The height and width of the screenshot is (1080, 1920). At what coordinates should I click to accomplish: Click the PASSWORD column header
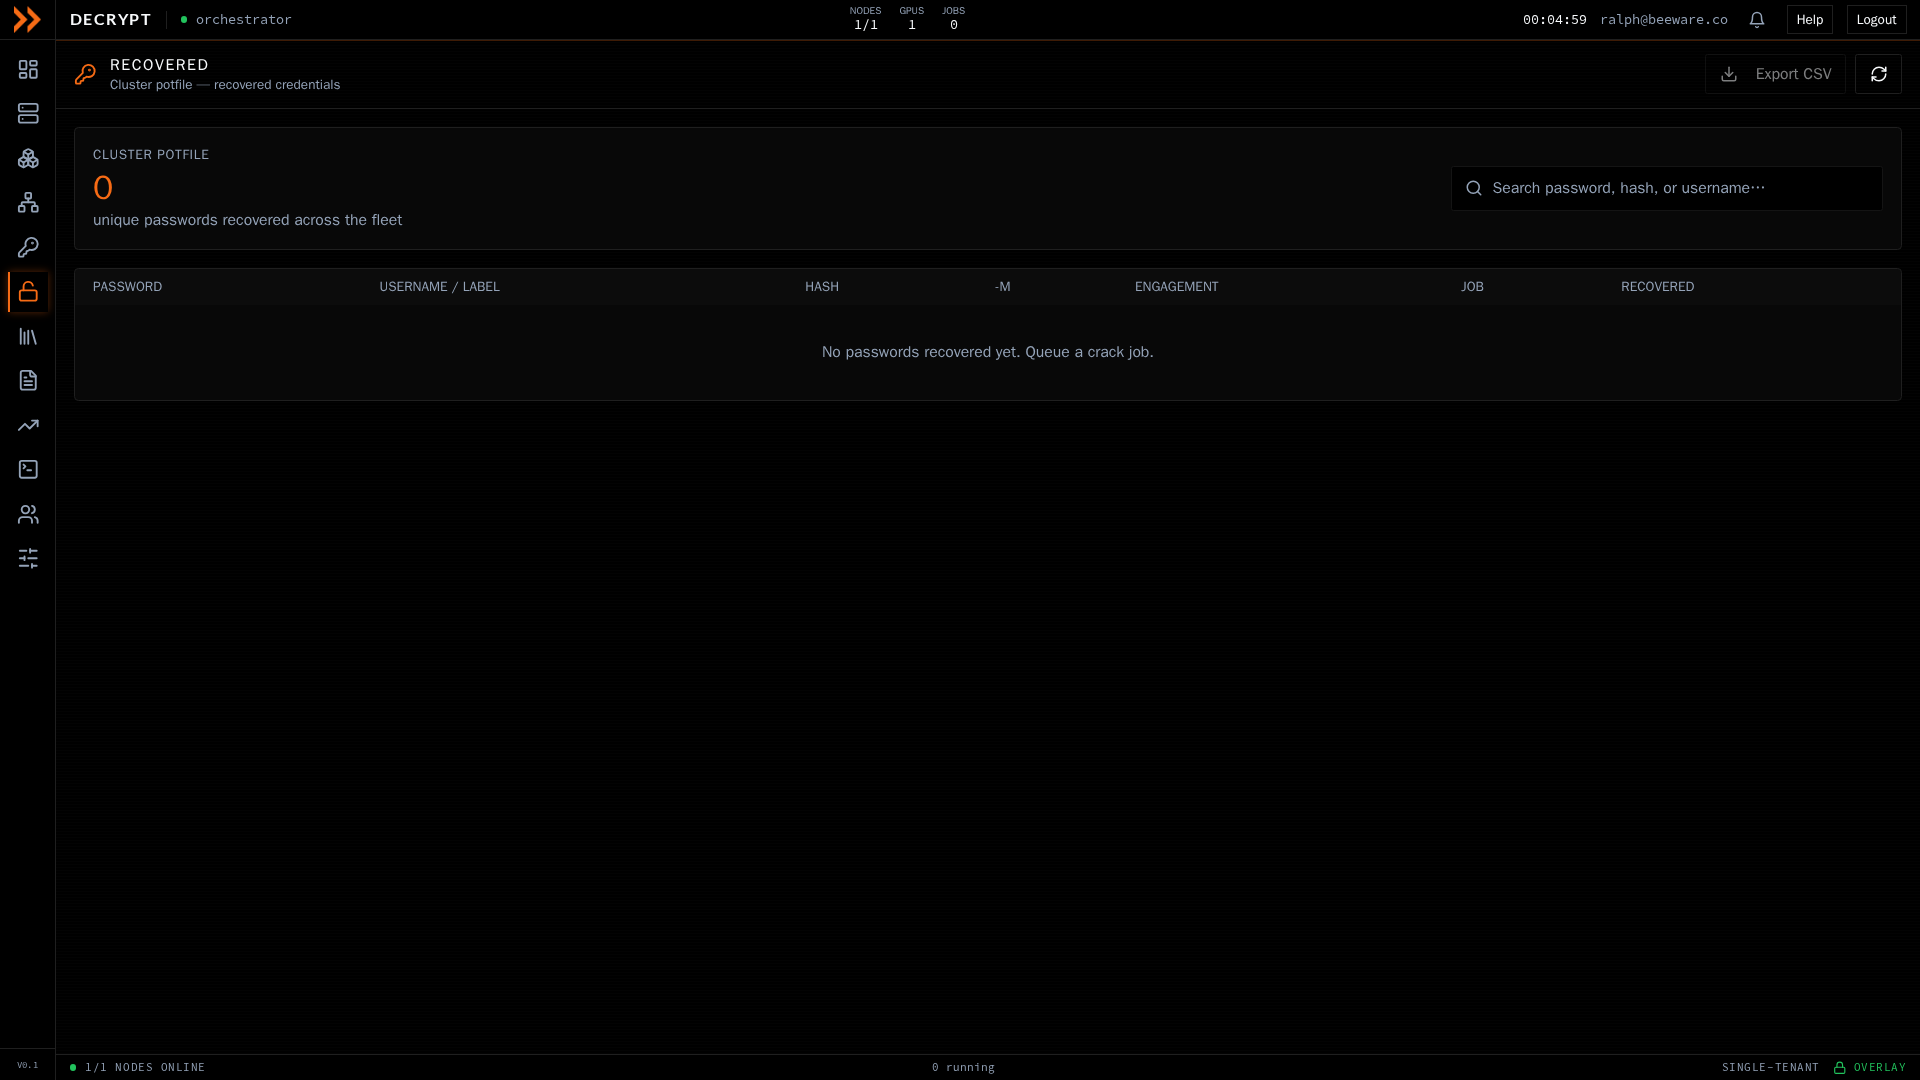127,287
